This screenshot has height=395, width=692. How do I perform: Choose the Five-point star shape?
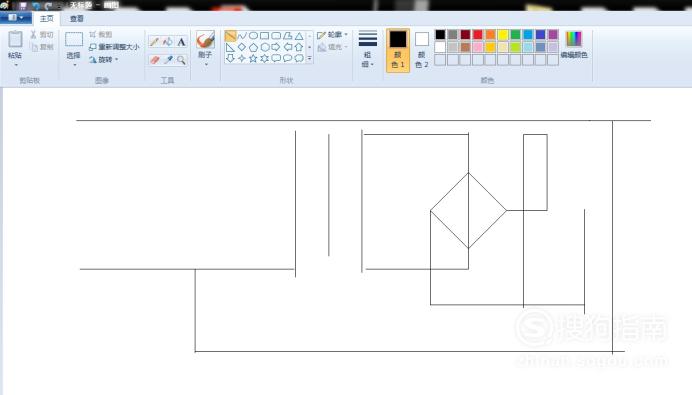pos(253,58)
